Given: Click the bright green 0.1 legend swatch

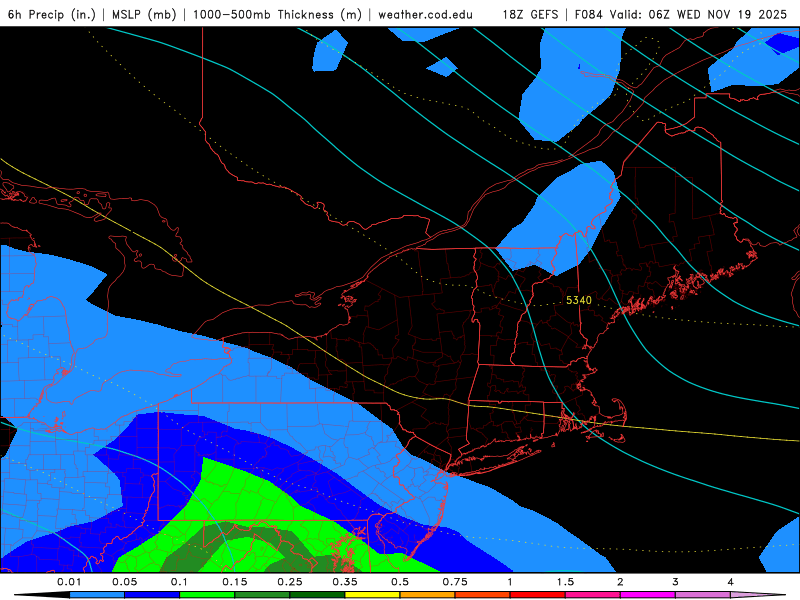Looking at the screenshot, I should coord(207,595).
